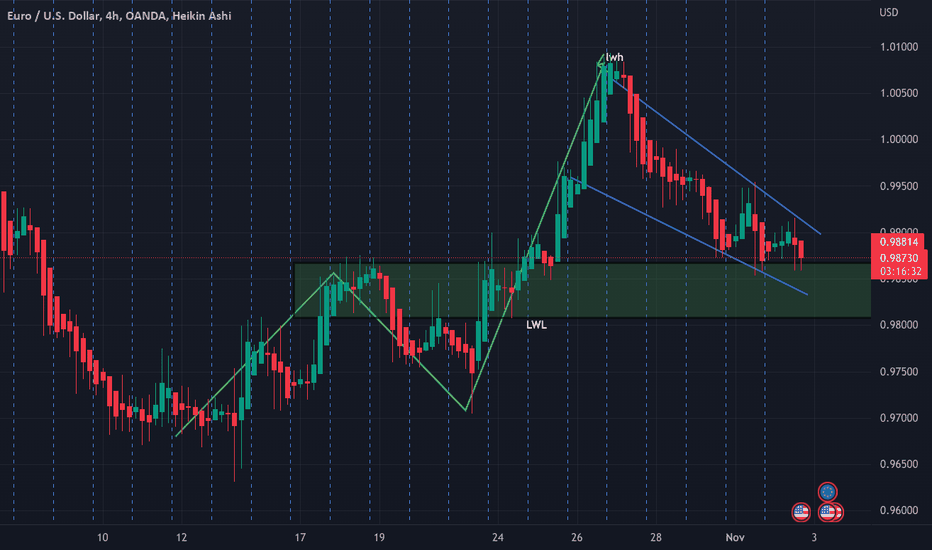This screenshot has width=932, height=550.
Task: Select the upper blue channel trend line
Action: [713, 154]
